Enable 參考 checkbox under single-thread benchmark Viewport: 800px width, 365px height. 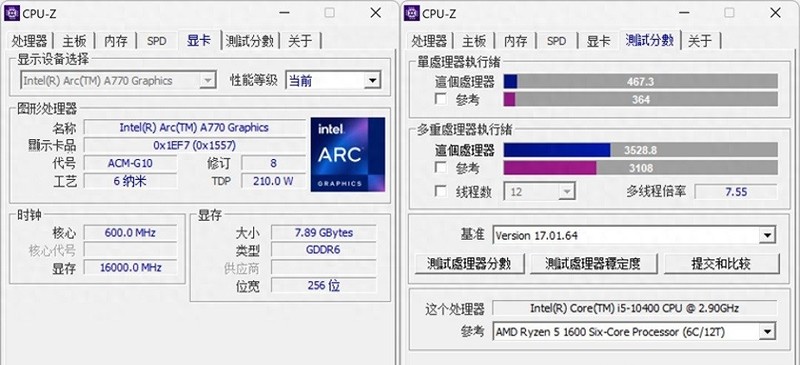tap(441, 99)
